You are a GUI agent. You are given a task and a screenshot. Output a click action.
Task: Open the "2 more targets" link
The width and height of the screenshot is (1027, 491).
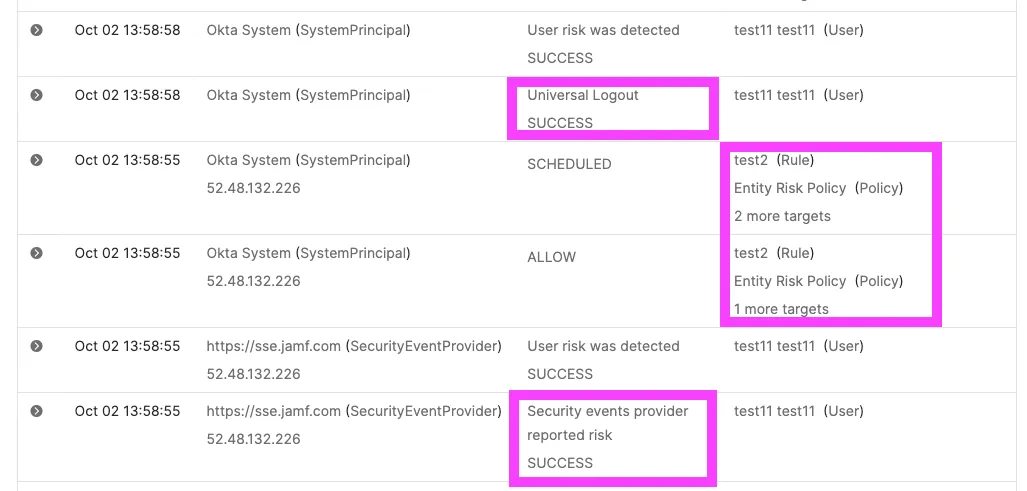pyautogui.click(x=782, y=216)
